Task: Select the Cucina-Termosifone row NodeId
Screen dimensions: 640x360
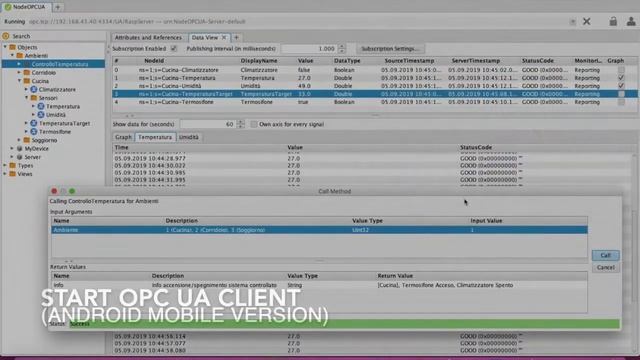Action: 176,102
